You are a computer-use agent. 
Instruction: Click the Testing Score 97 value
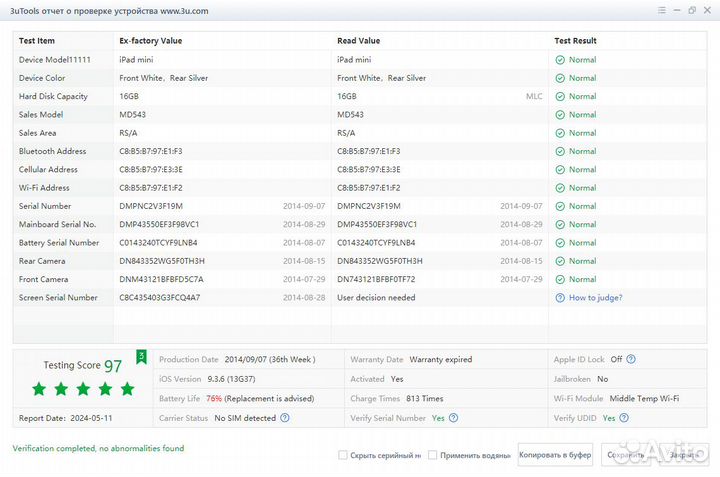[x=113, y=366]
